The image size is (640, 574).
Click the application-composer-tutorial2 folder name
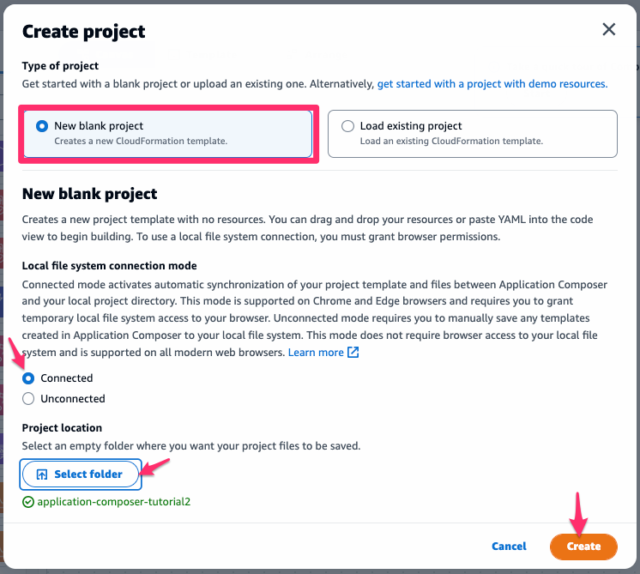point(113,501)
